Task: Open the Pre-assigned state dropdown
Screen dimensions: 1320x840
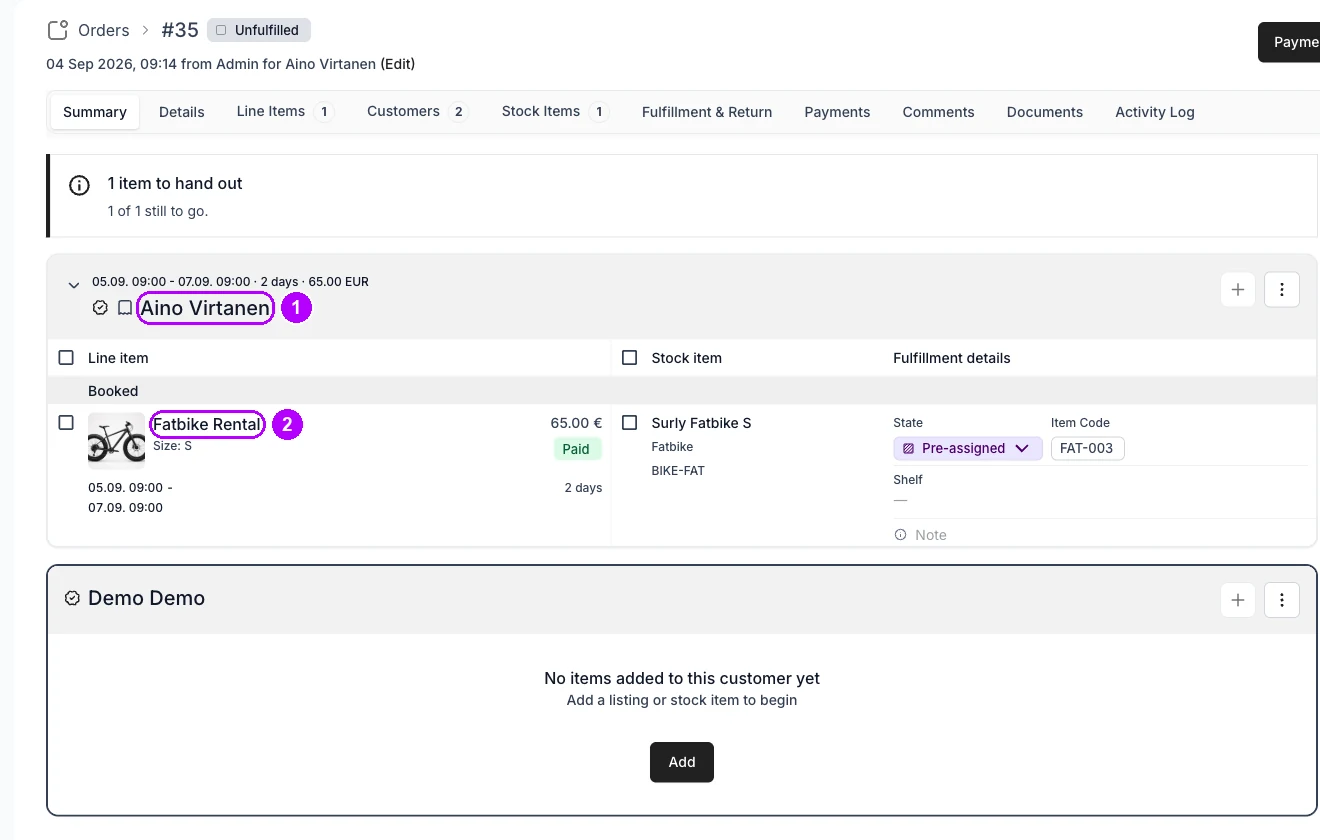Action: click(x=968, y=448)
